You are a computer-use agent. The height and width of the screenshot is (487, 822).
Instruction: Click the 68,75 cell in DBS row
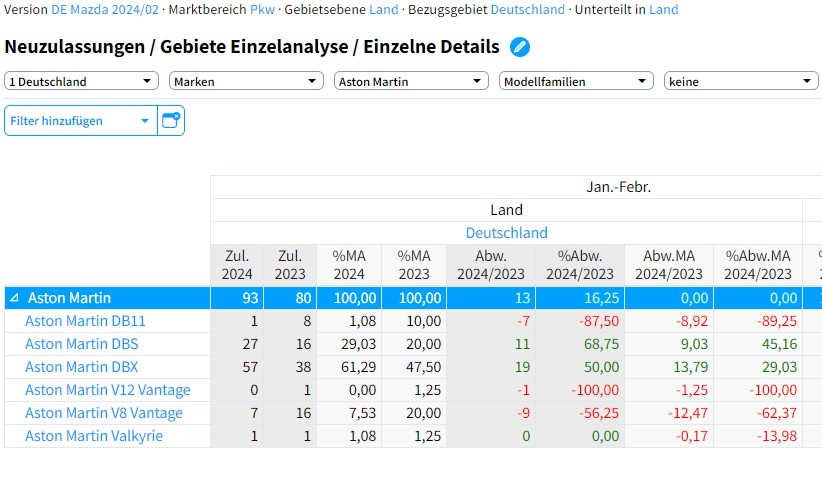click(580, 344)
